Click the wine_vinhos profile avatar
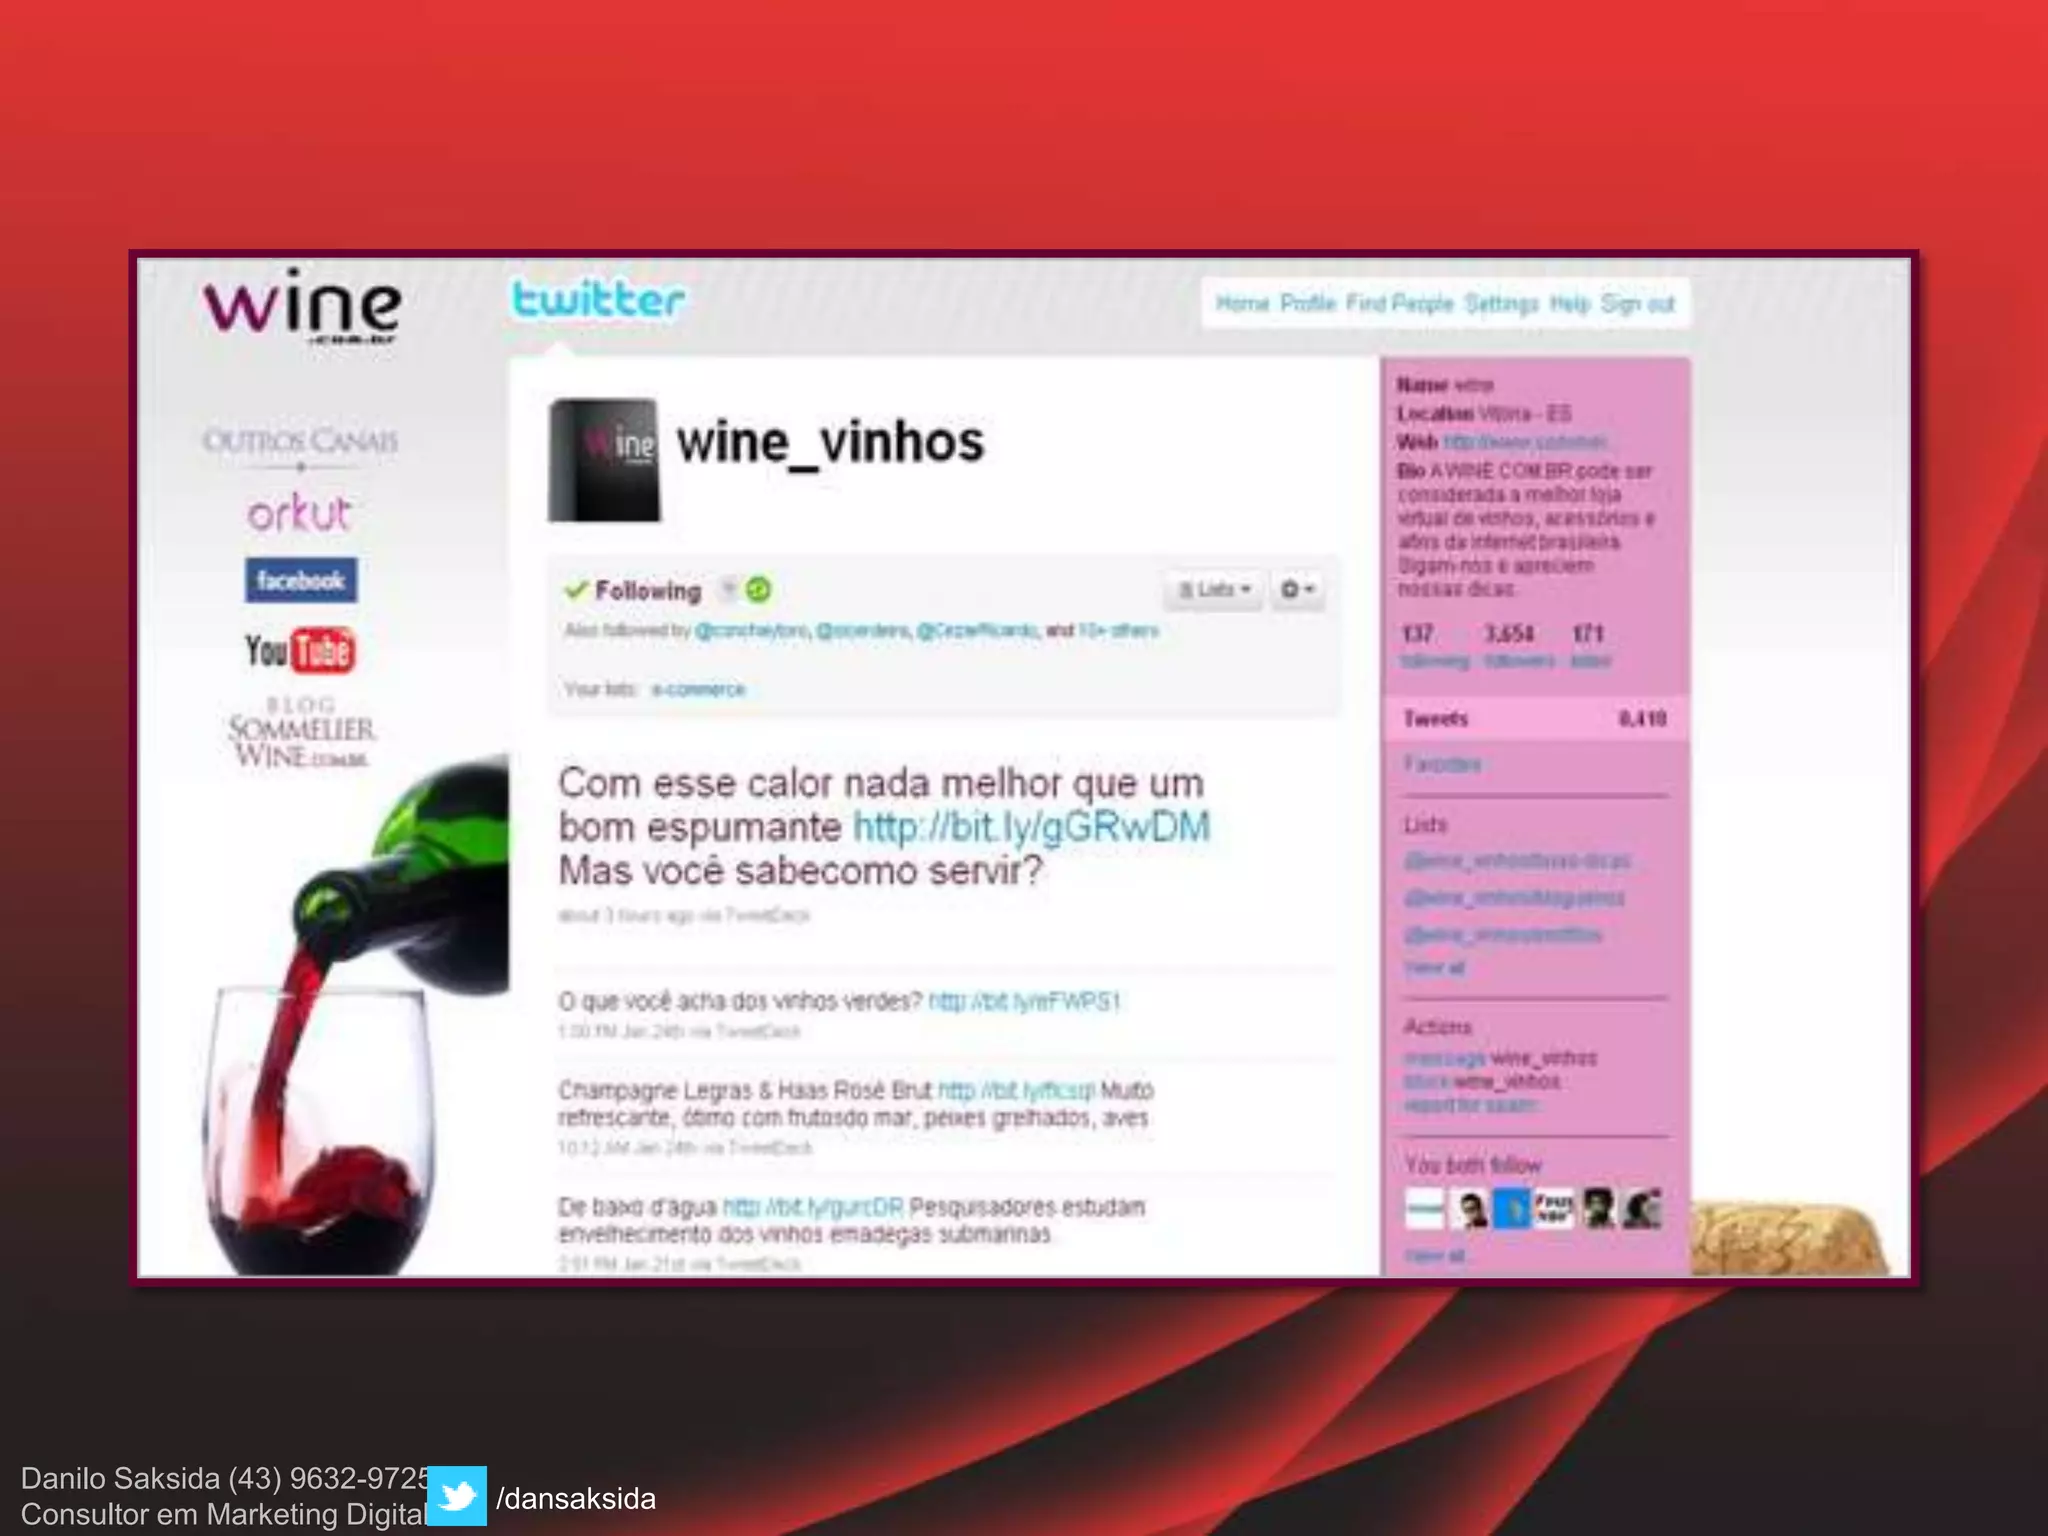Viewport: 2048px width, 1536px height. tap(605, 460)
